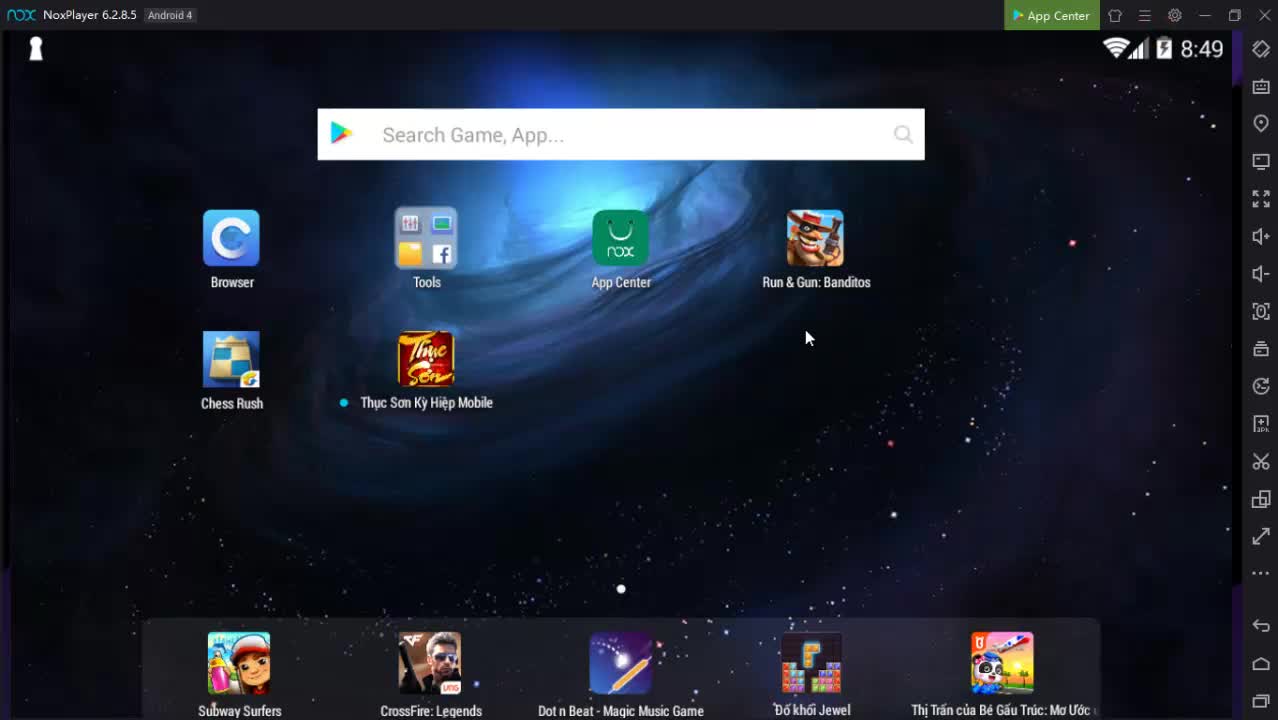Screen dimensions: 1278x720
Task: Launch Thục Sơn Kỳ Hiệp Mobile
Action: pyautogui.click(x=426, y=359)
